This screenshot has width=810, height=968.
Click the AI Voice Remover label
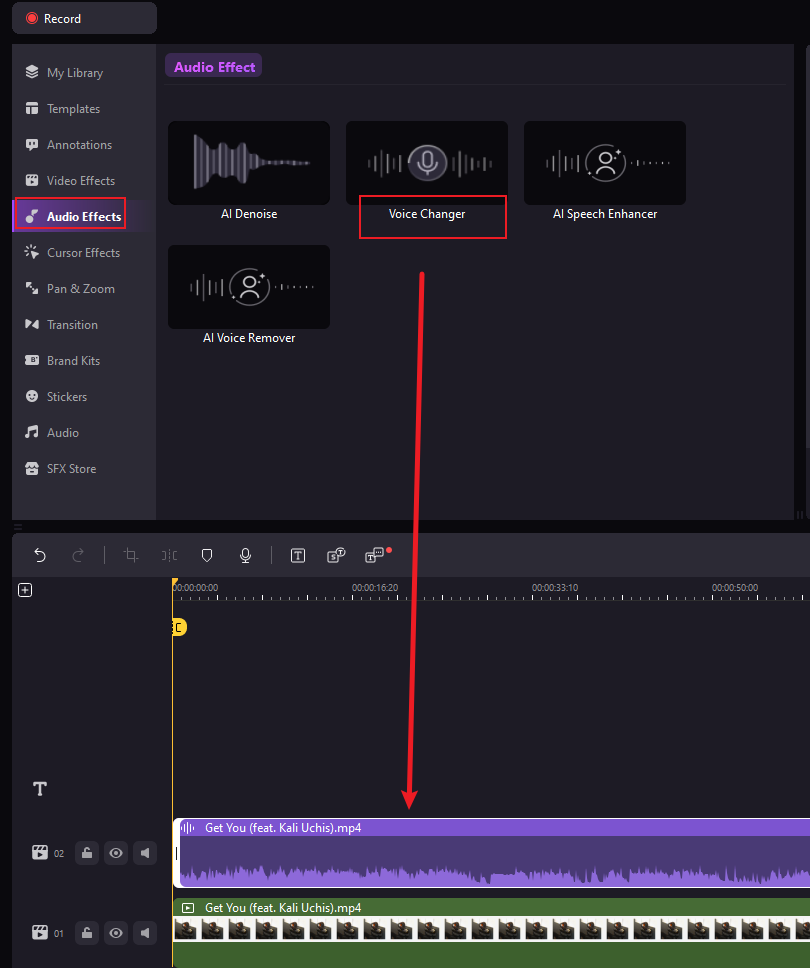[x=249, y=338]
